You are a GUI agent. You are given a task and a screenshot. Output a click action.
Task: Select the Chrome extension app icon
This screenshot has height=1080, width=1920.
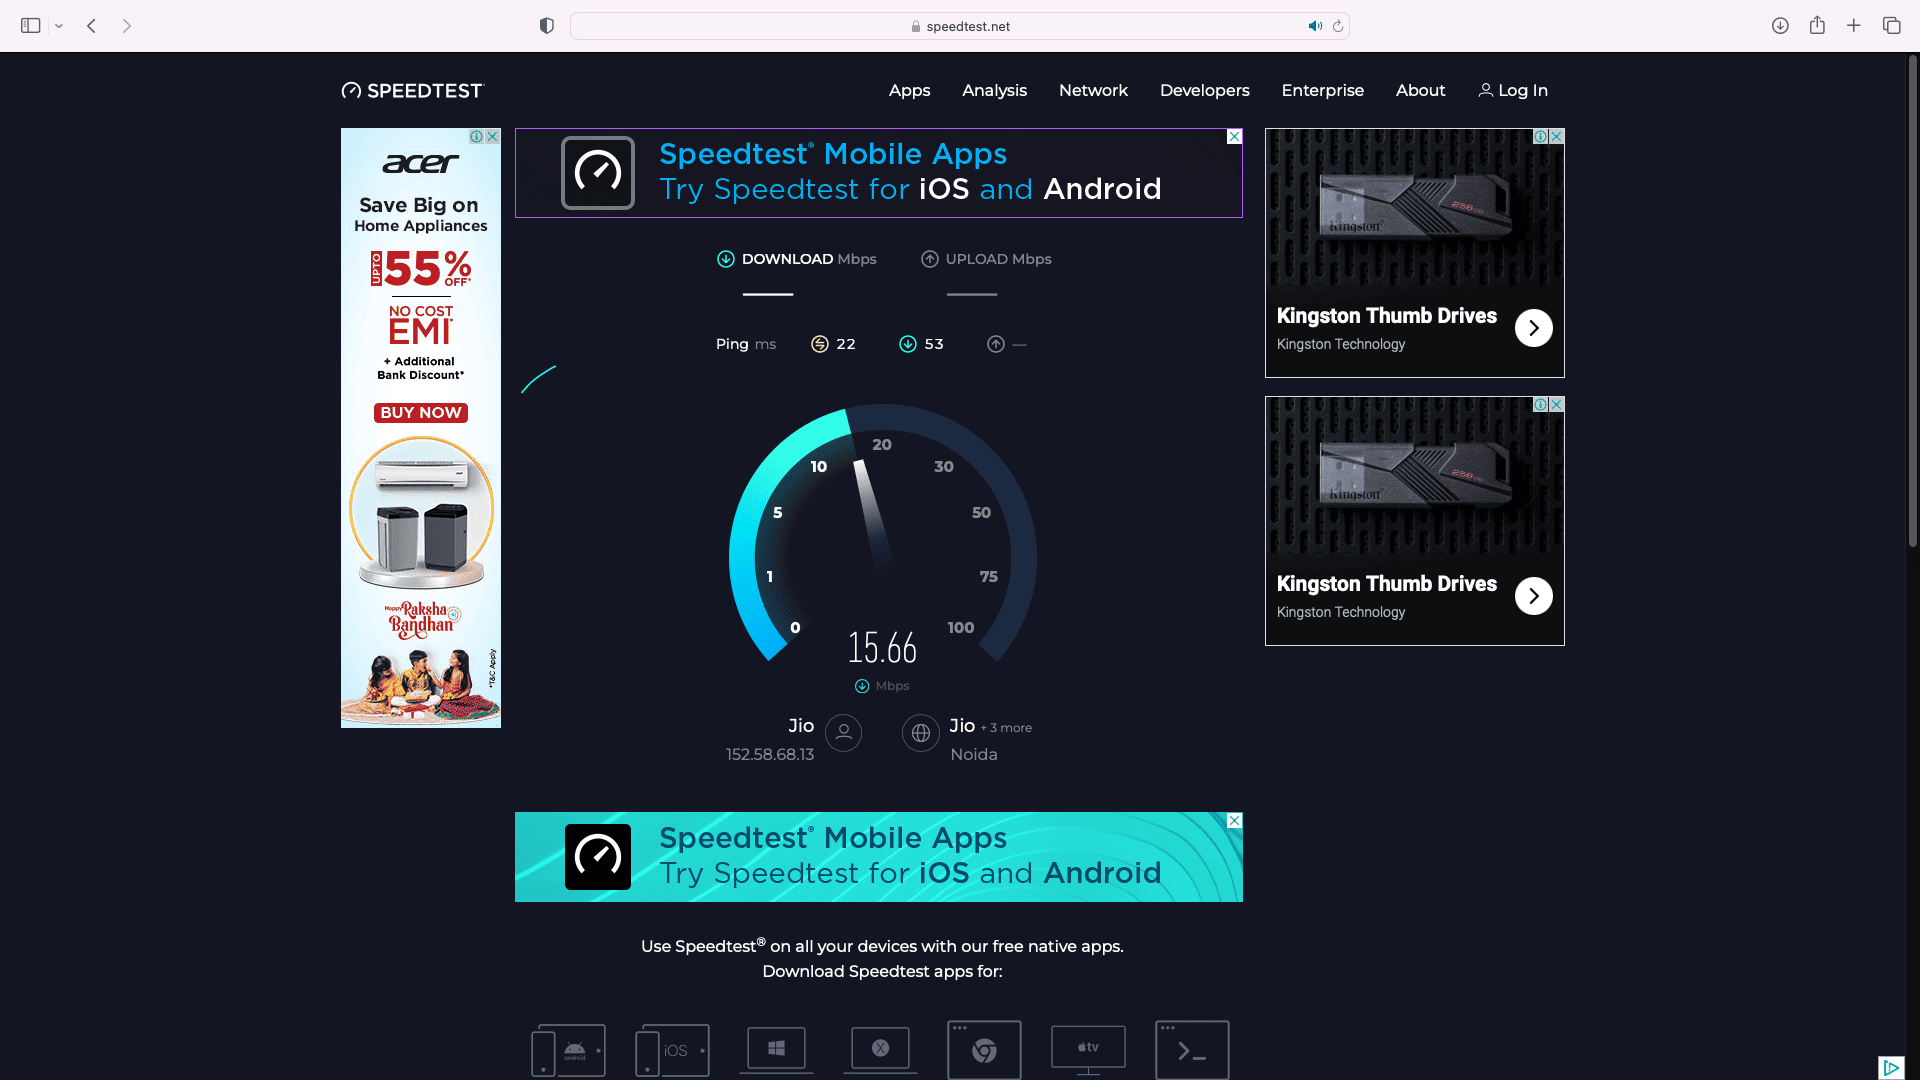984,1050
